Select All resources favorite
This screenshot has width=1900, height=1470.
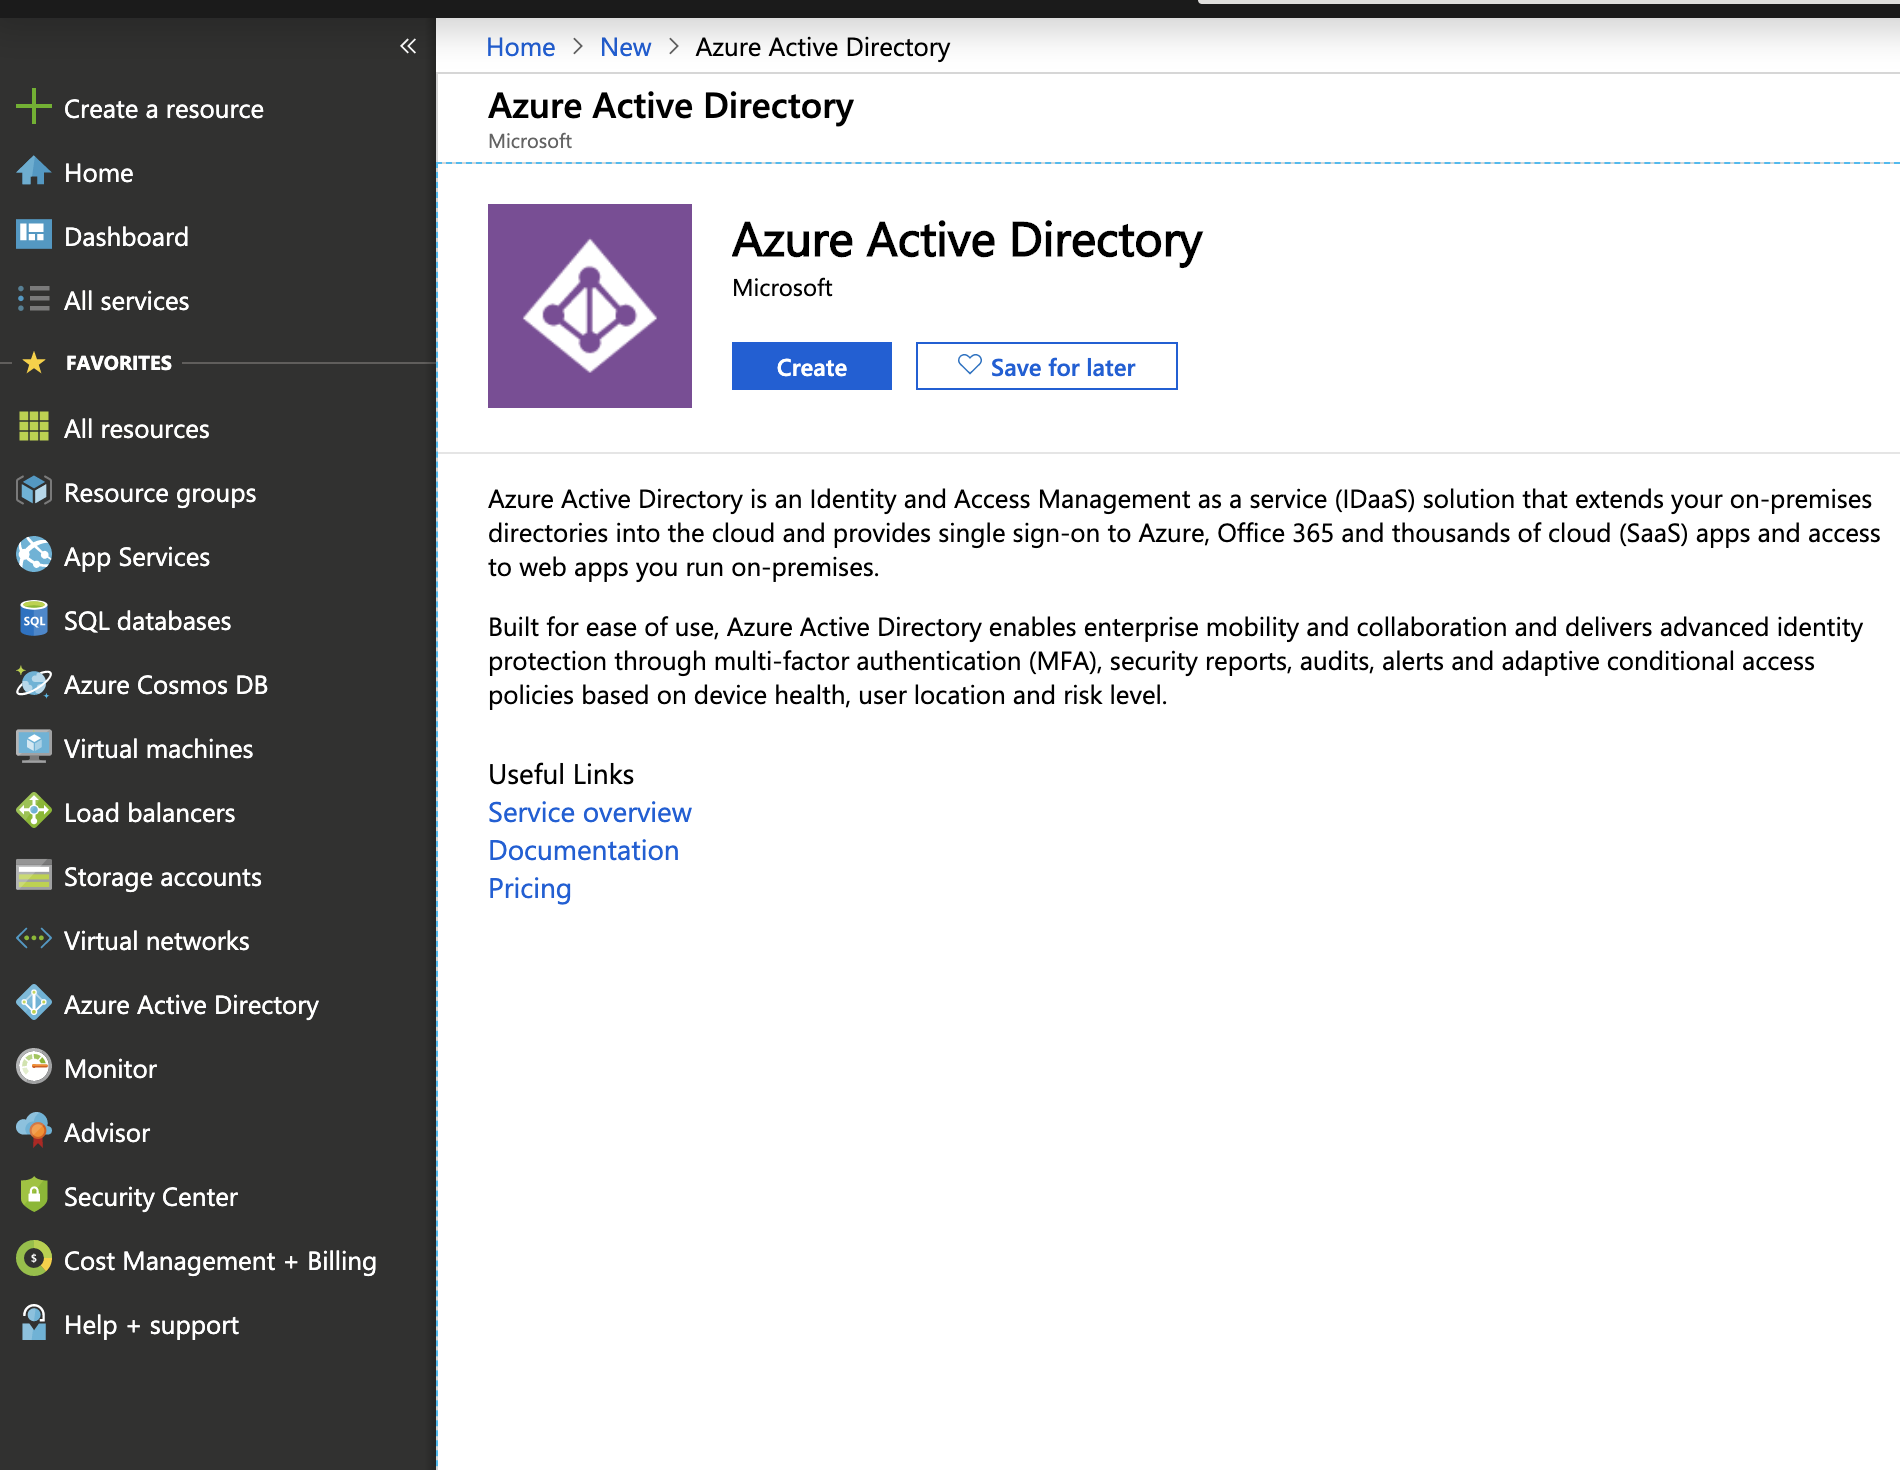137,429
